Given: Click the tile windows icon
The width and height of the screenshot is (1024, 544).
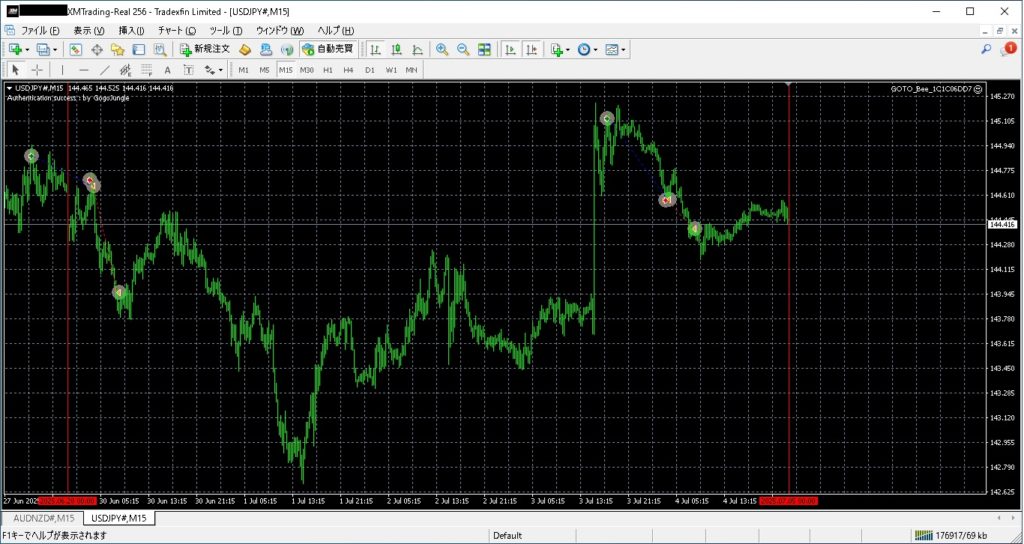Looking at the screenshot, I should (x=484, y=49).
